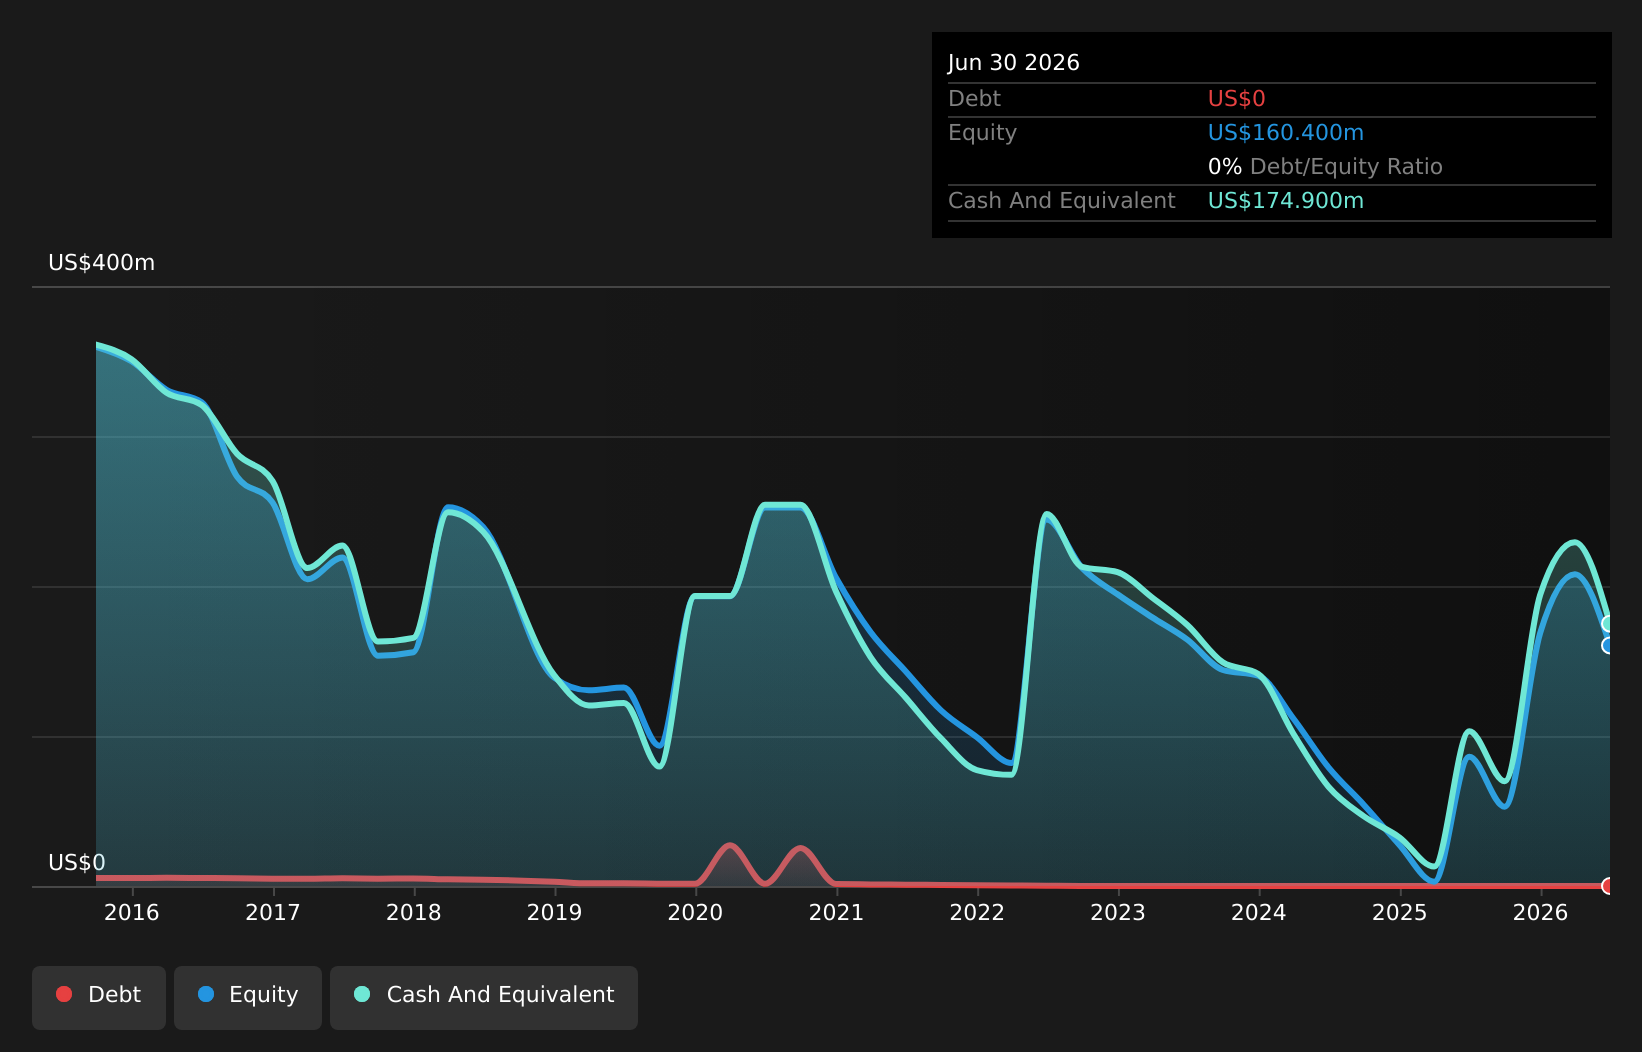The height and width of the screenshot is (1052, 1642).
Task: Click the 2025 x-axis label
Action: pos(1400,912)
